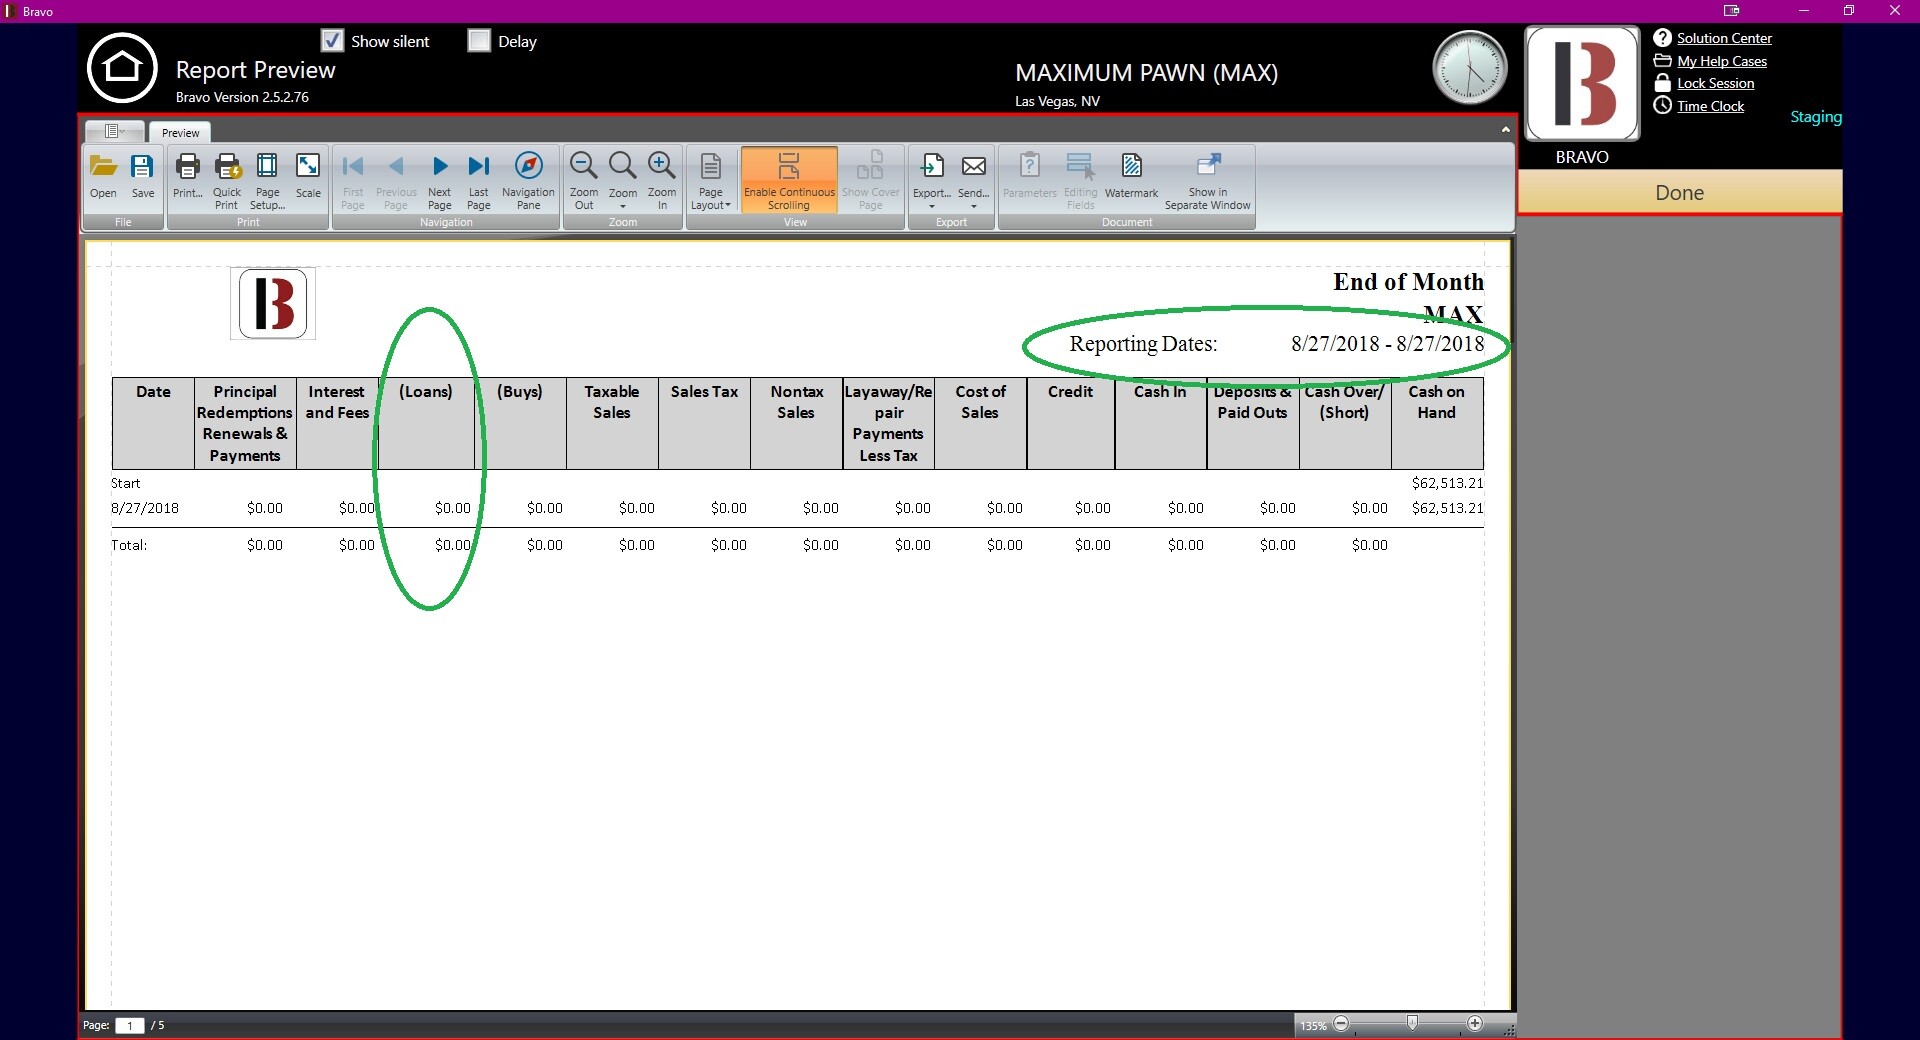Click the Zoom In magnifier
This screenshot has width=1920, height=1040.
662,181
